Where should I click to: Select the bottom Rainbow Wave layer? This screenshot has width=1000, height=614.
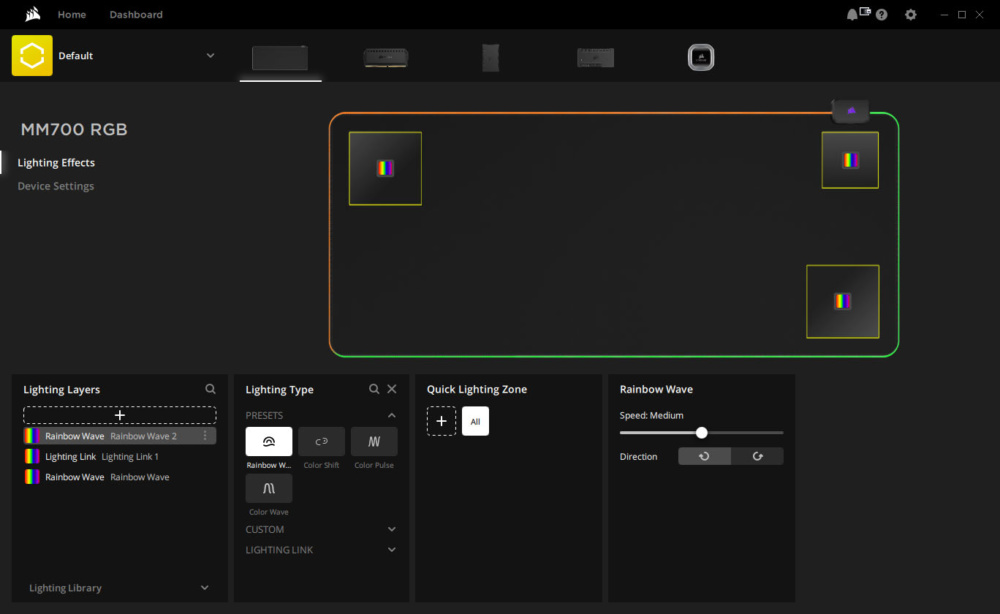[x=120, y=476]
